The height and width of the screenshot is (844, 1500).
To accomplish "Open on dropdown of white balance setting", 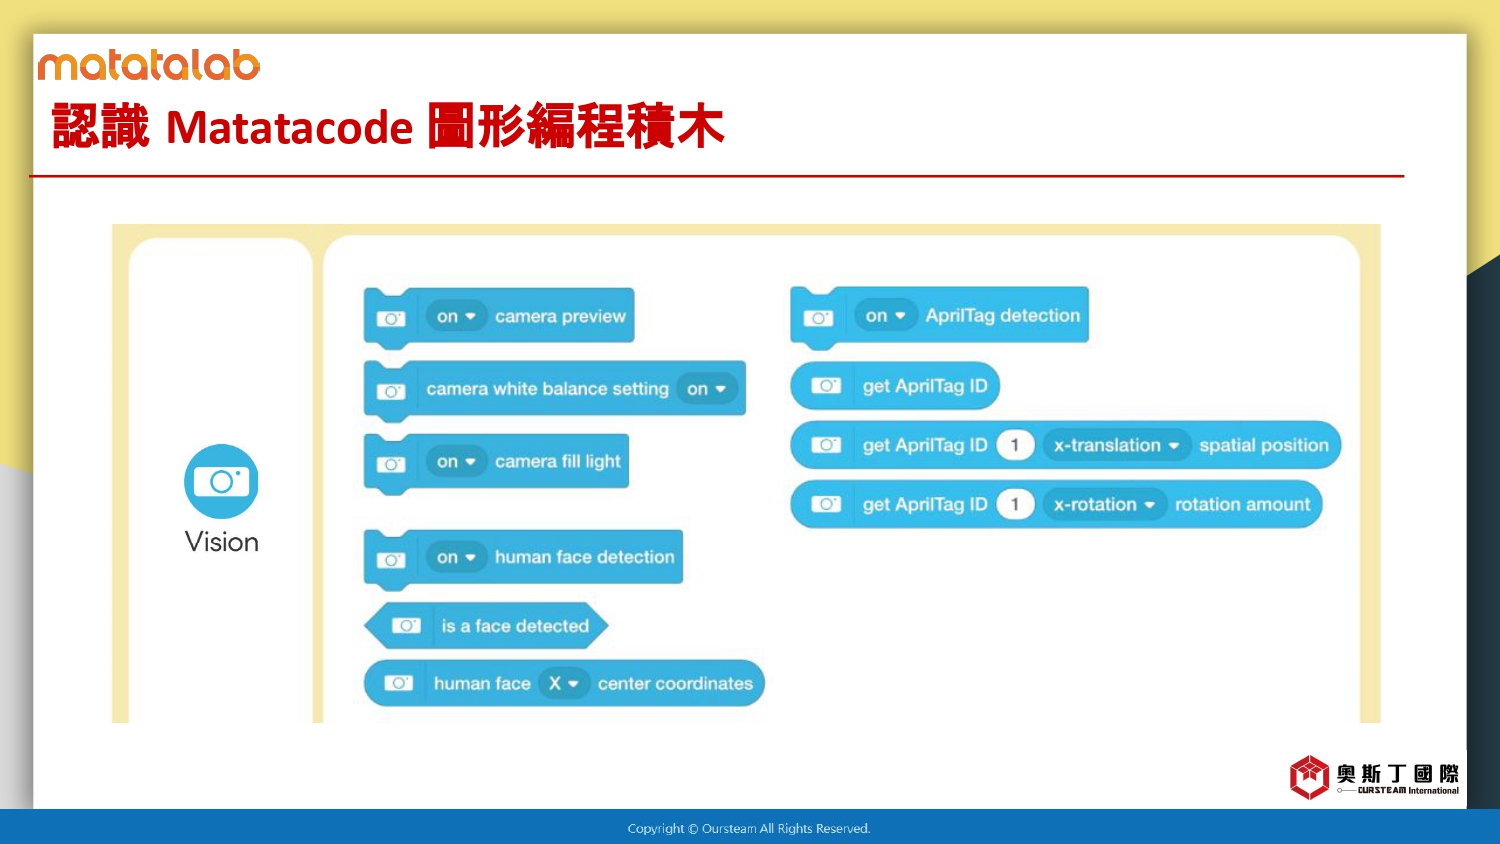I will click(707, 389).
